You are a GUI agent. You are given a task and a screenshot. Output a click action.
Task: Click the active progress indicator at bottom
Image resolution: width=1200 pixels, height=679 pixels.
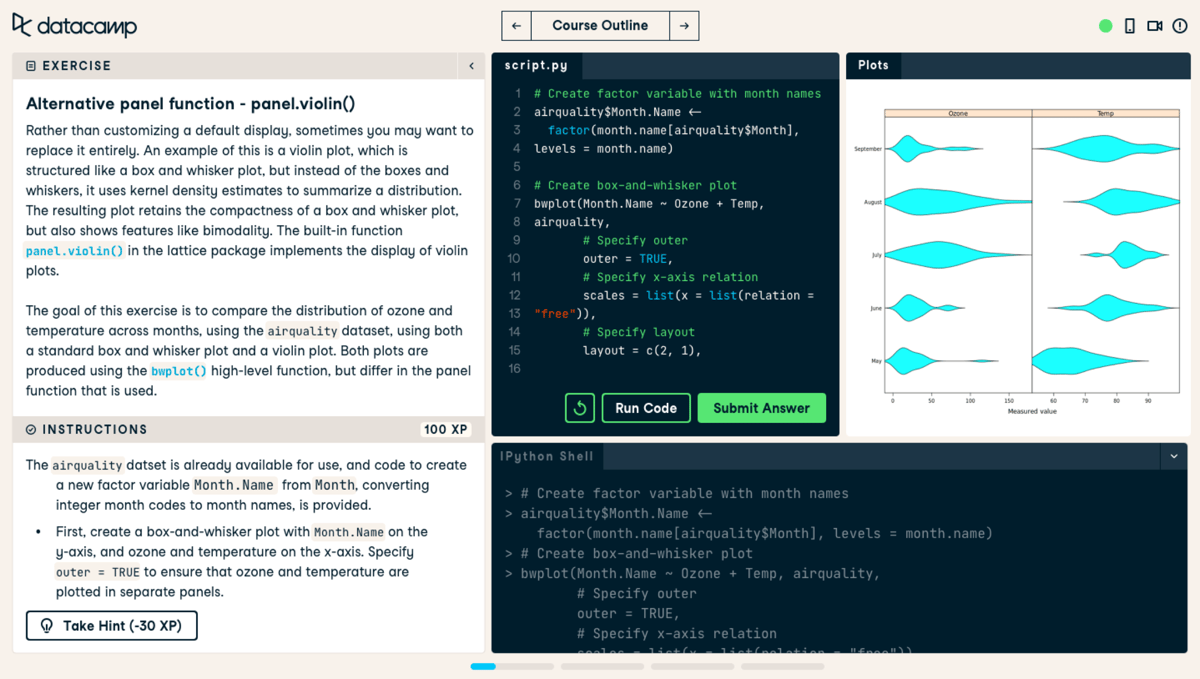(x=483, y=666)
